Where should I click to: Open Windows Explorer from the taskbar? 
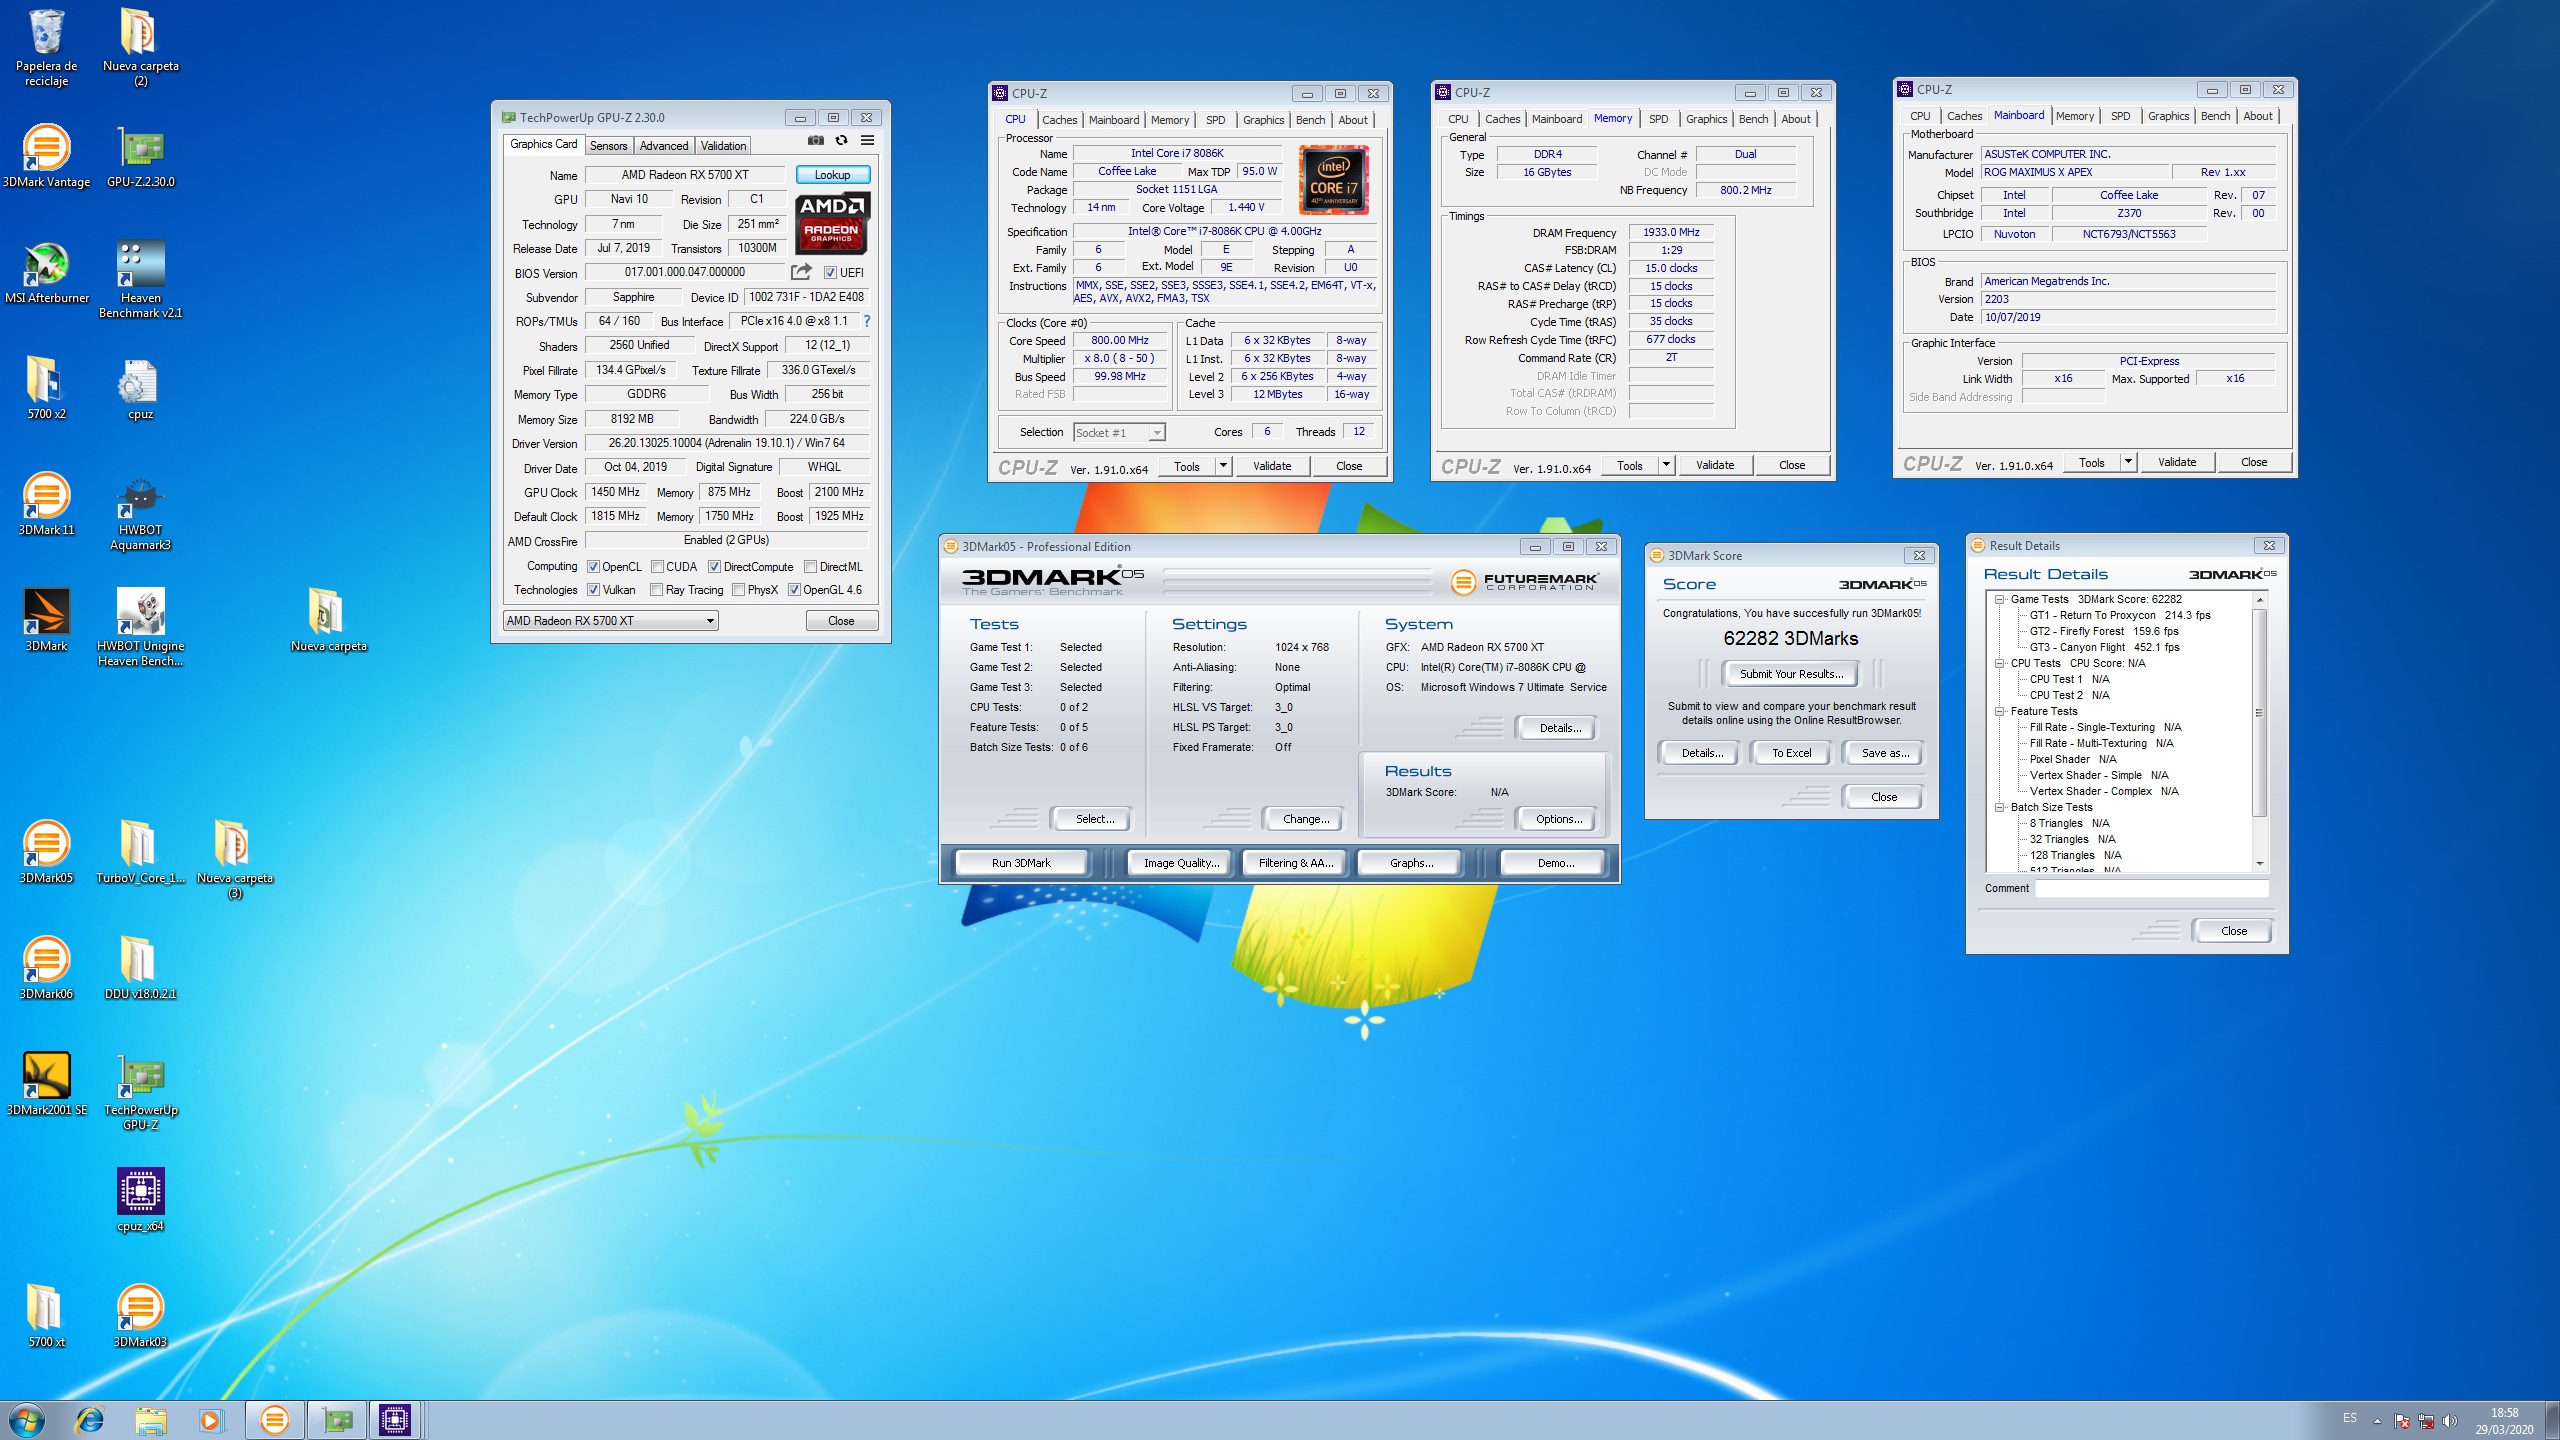(x=151, y=1420)
